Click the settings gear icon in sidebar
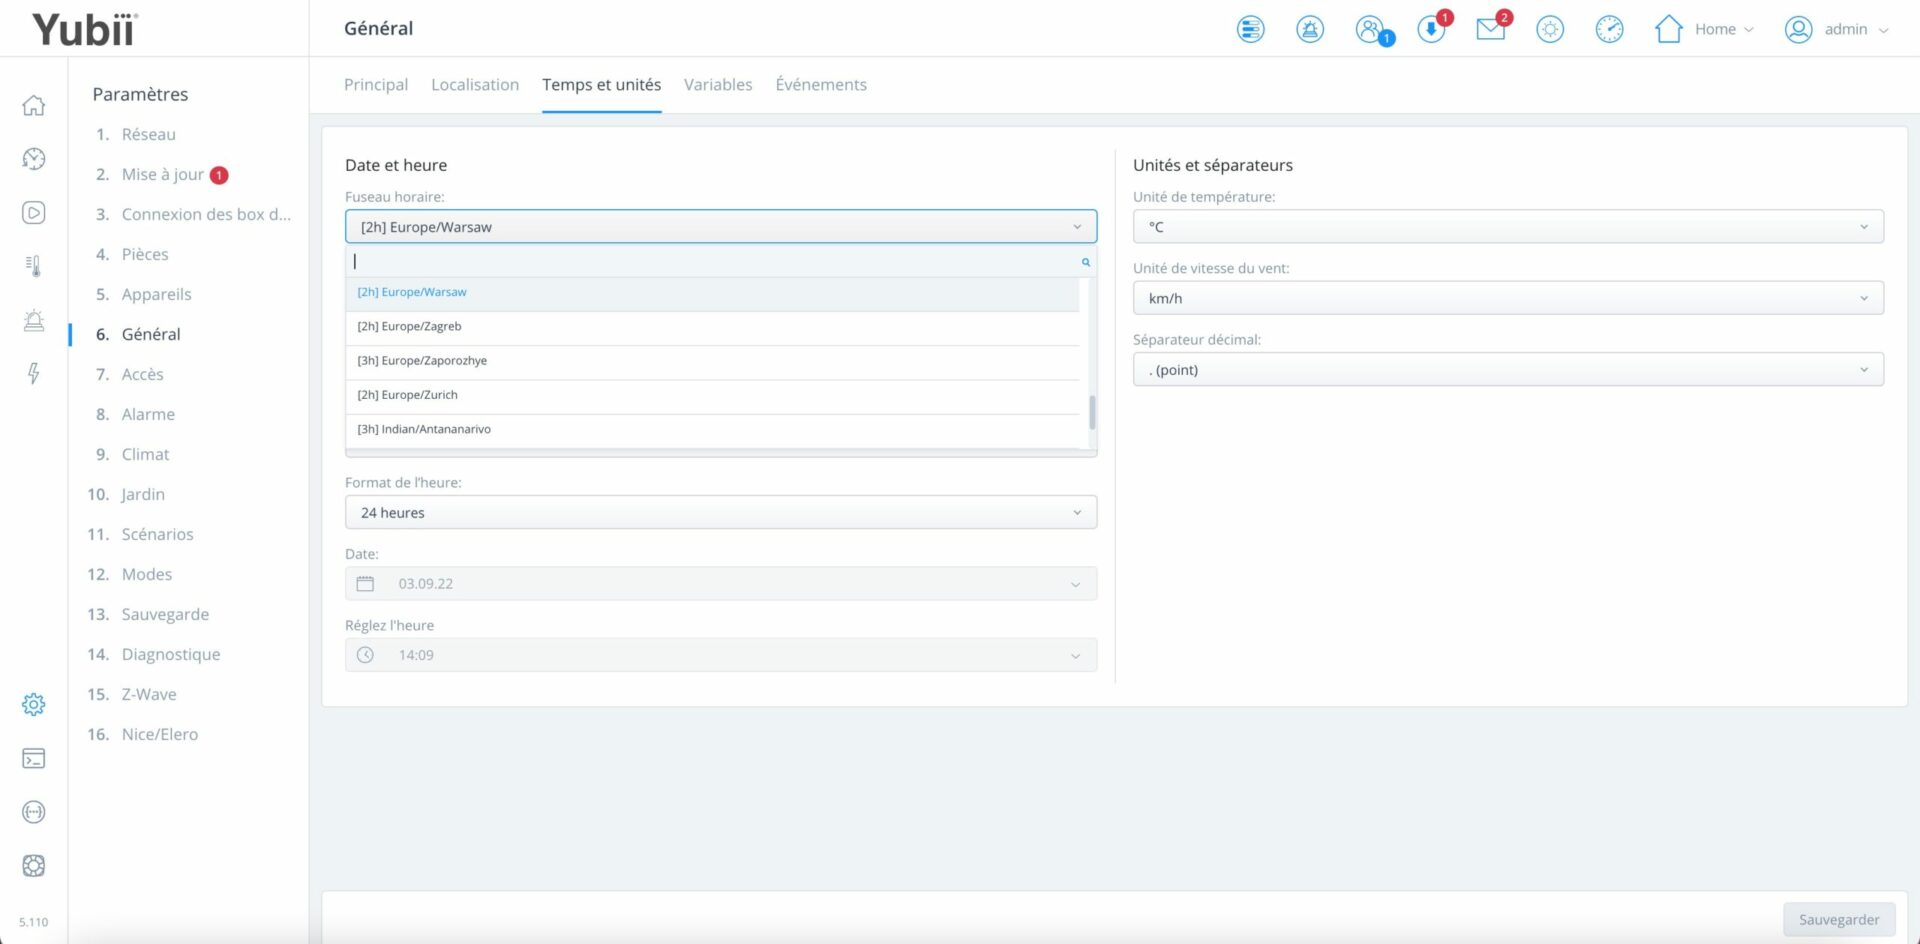 (34, 705)
